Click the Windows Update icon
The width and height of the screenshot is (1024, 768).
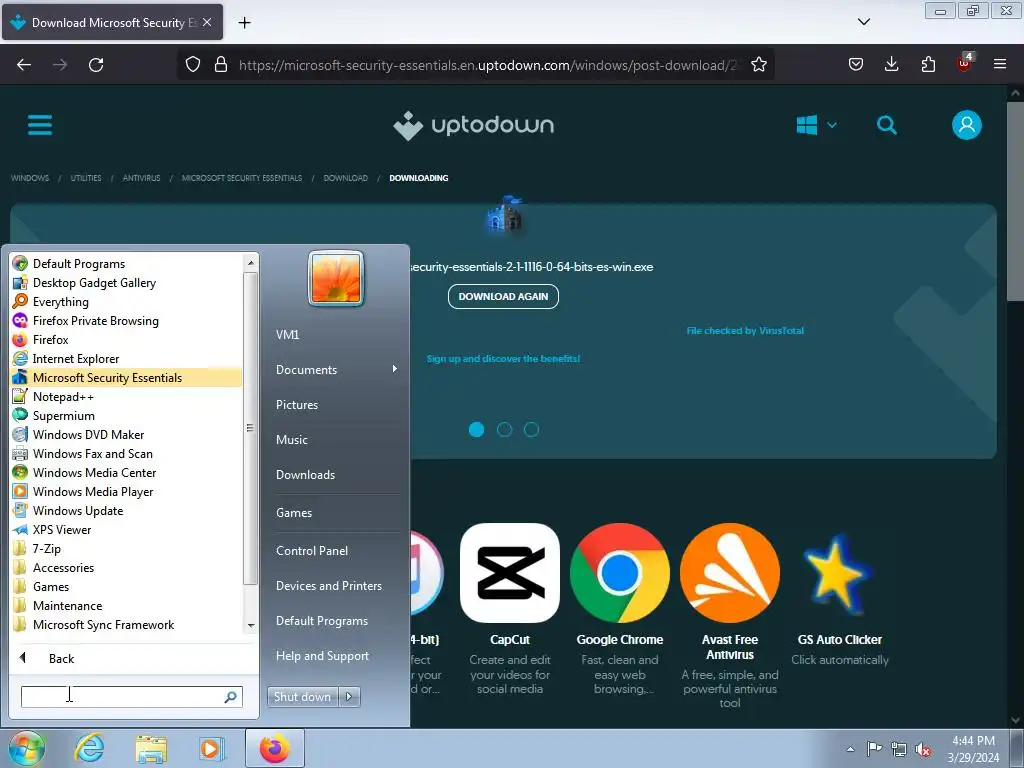[x=20, y=510]
